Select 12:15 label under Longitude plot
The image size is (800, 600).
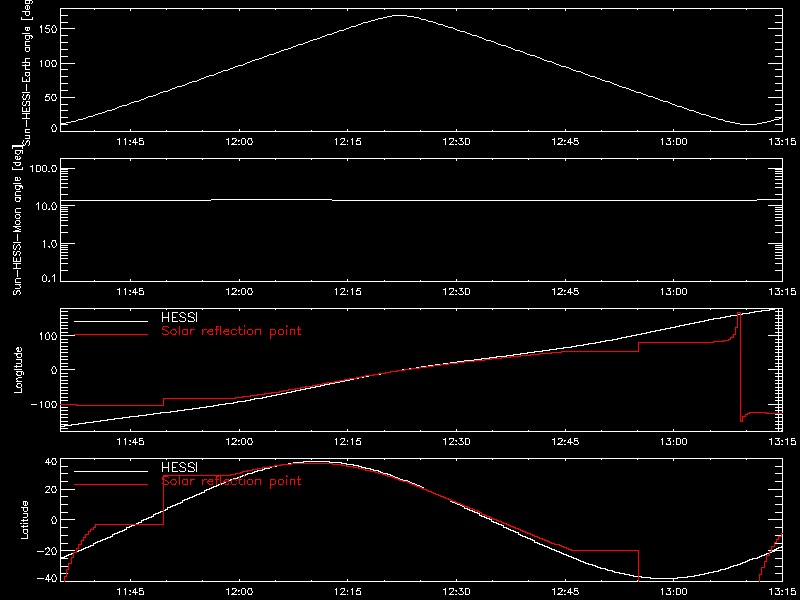(348, 442)
